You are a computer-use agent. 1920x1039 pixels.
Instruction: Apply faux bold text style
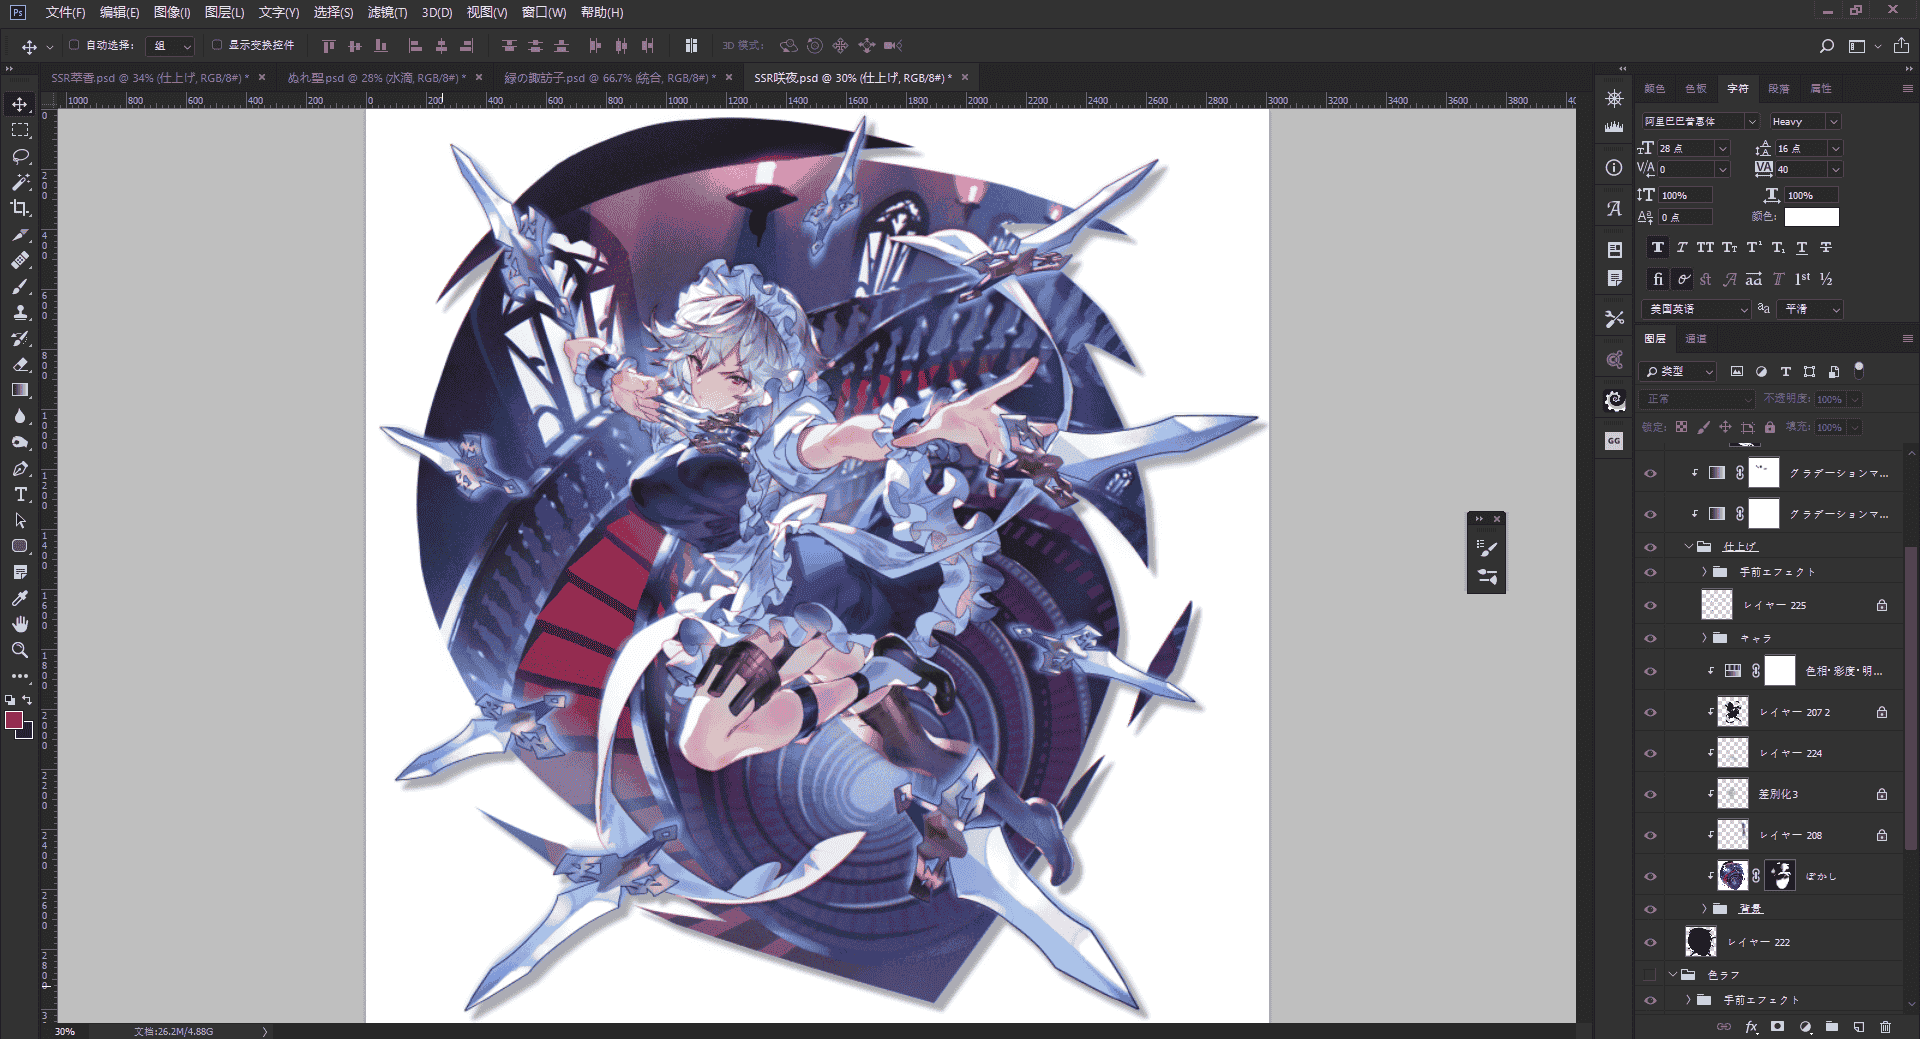pos(1658,248)
